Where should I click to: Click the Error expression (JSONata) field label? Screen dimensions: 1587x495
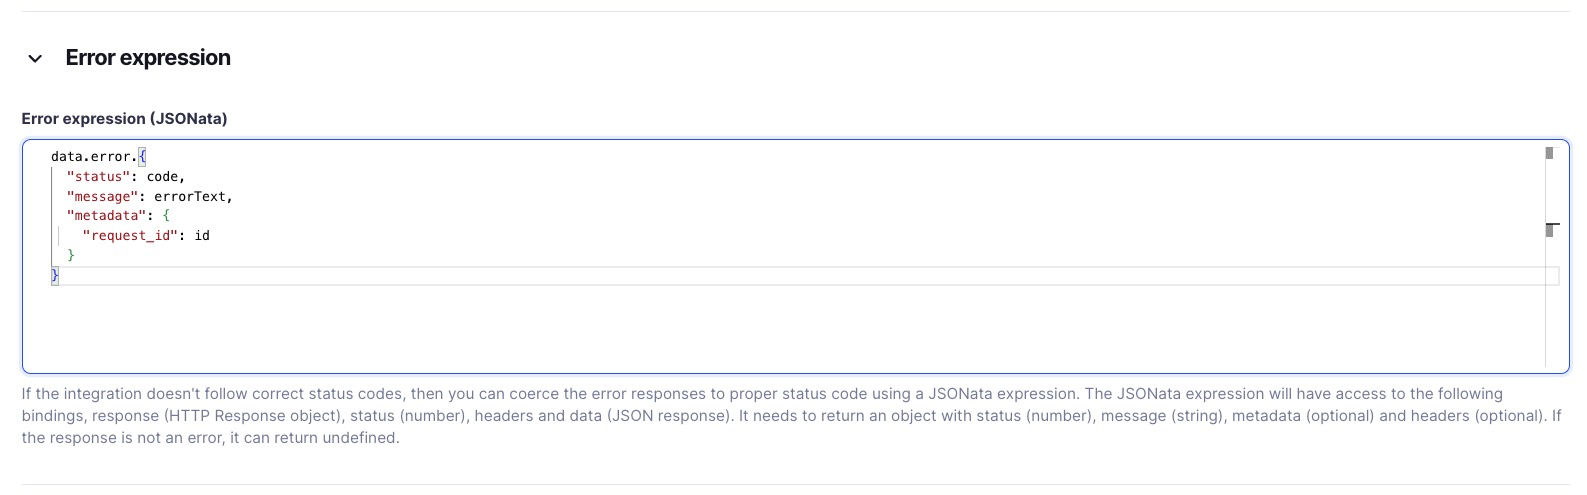pos(124,118)
